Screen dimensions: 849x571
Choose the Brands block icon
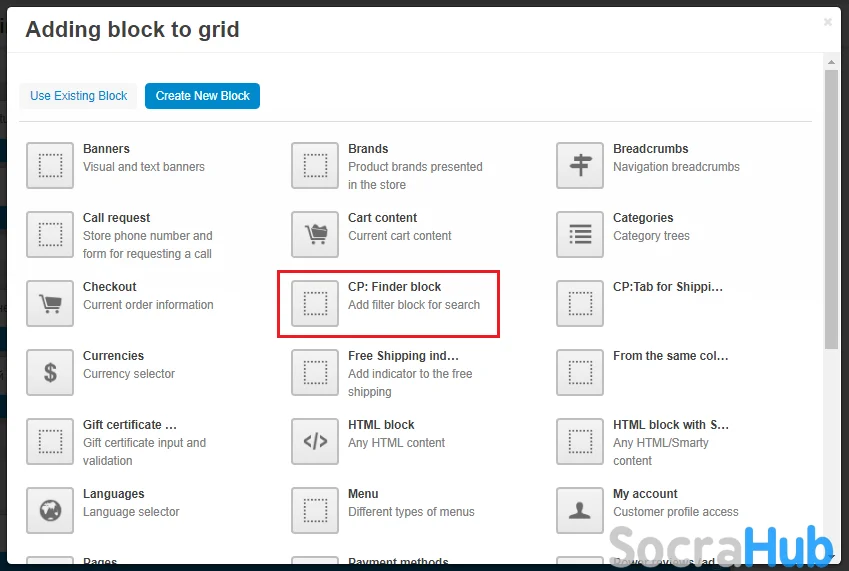(x=315, y=166)
